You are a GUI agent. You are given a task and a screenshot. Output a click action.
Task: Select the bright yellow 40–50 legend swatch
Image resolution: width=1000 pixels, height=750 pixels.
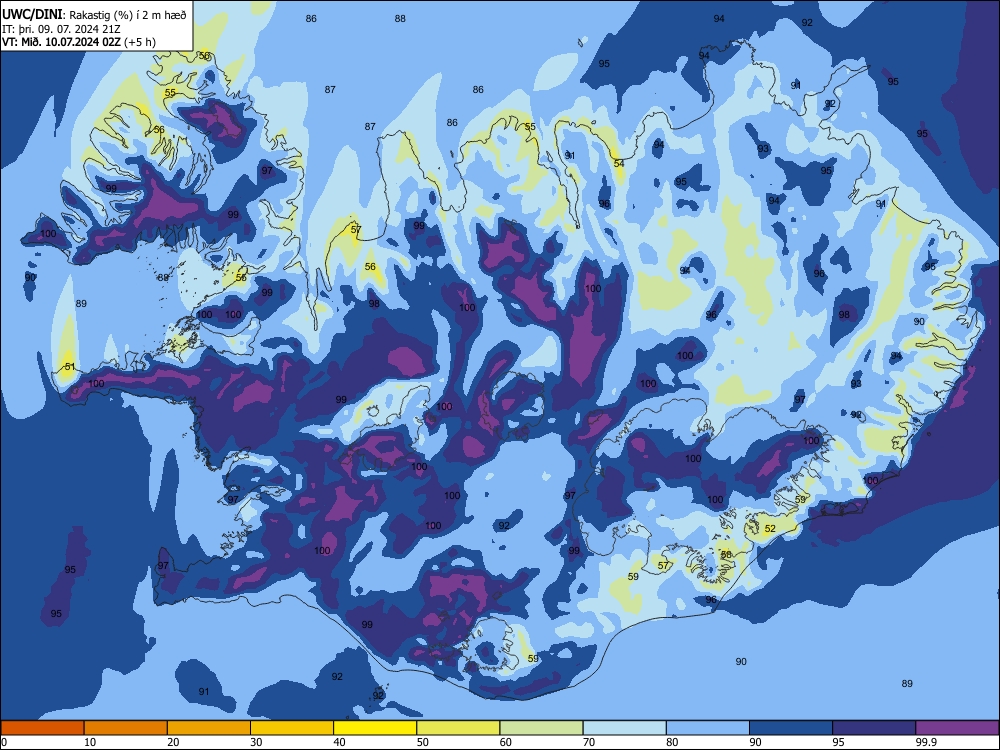coord(375,728)
